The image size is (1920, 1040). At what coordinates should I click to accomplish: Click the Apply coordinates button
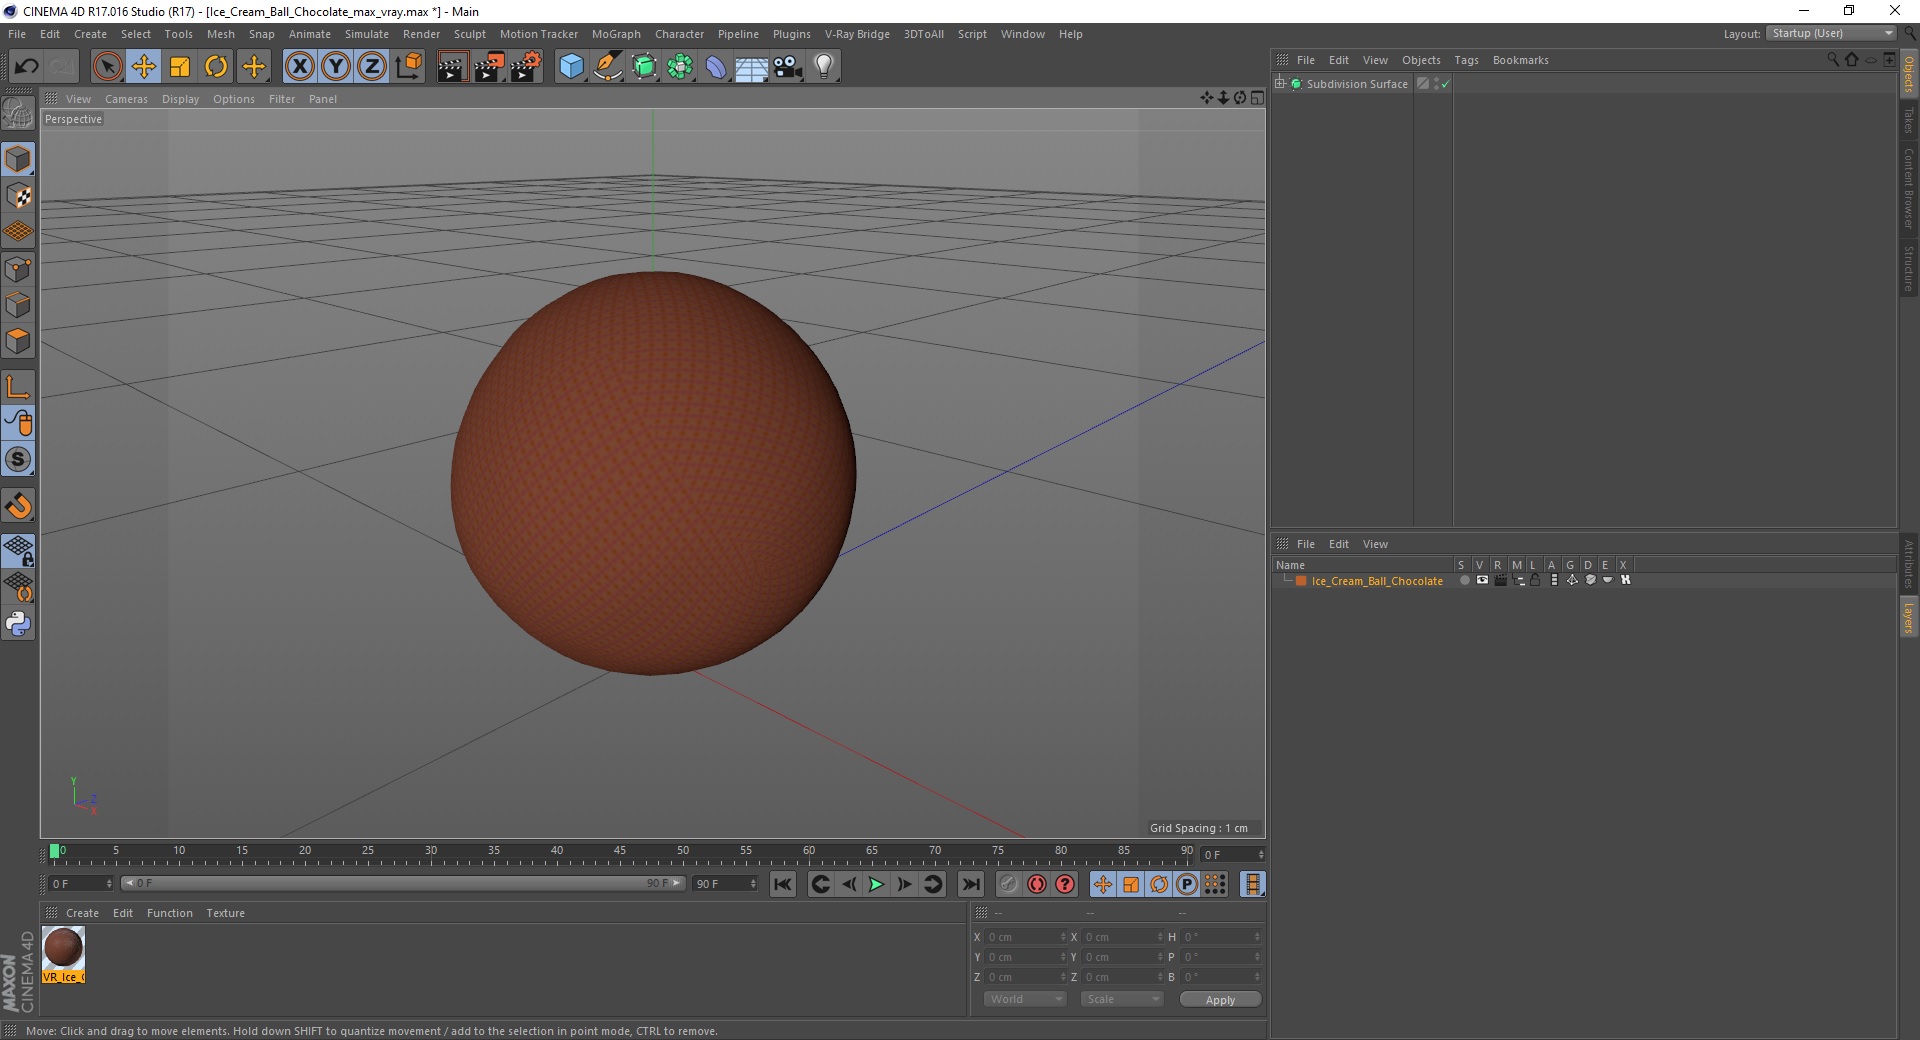(1220, 1000)
